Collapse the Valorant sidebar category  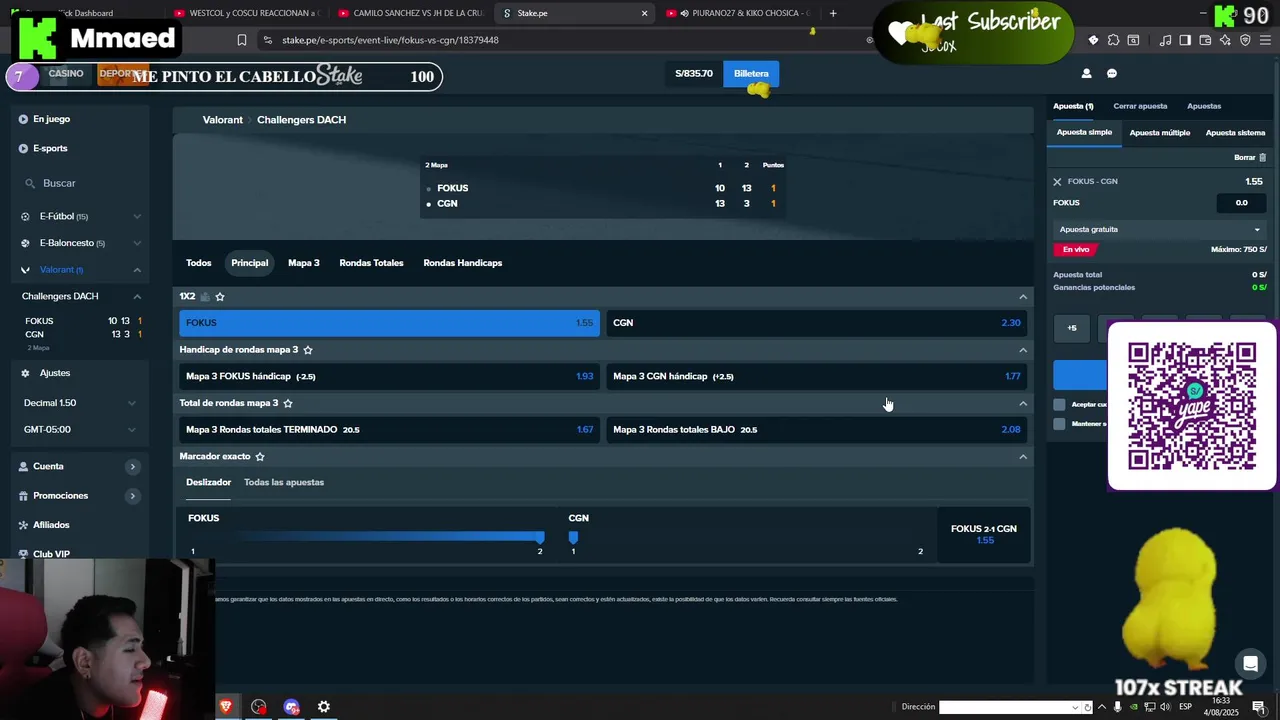pos(137,270)
